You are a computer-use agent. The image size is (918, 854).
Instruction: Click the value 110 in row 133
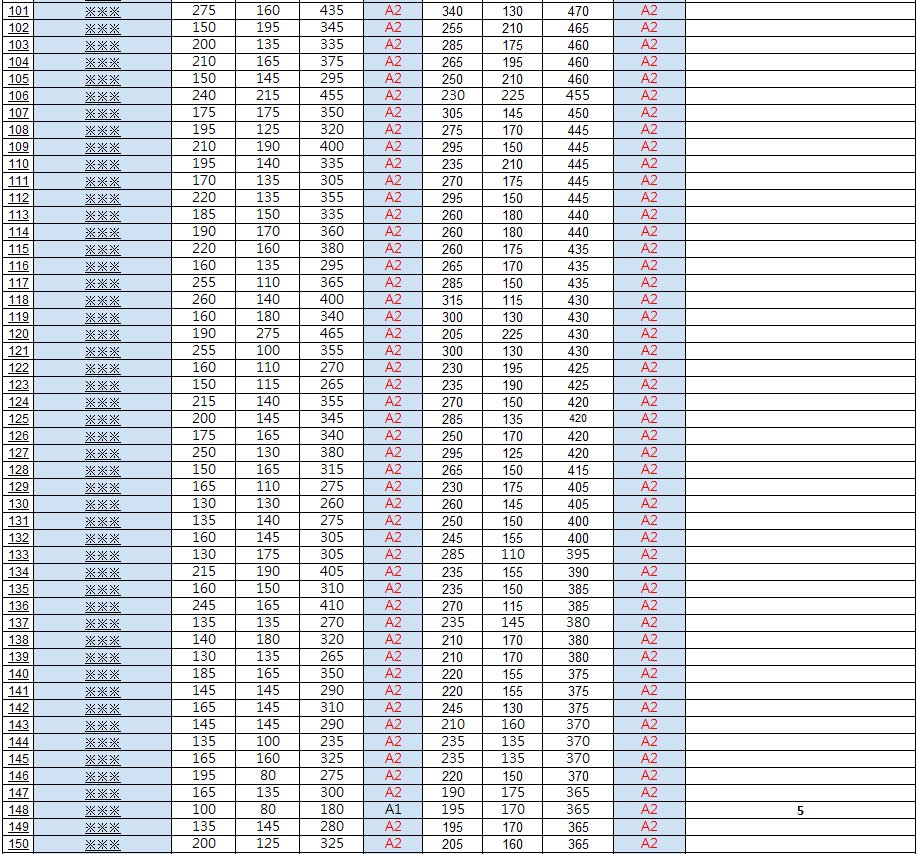(512, 555)
